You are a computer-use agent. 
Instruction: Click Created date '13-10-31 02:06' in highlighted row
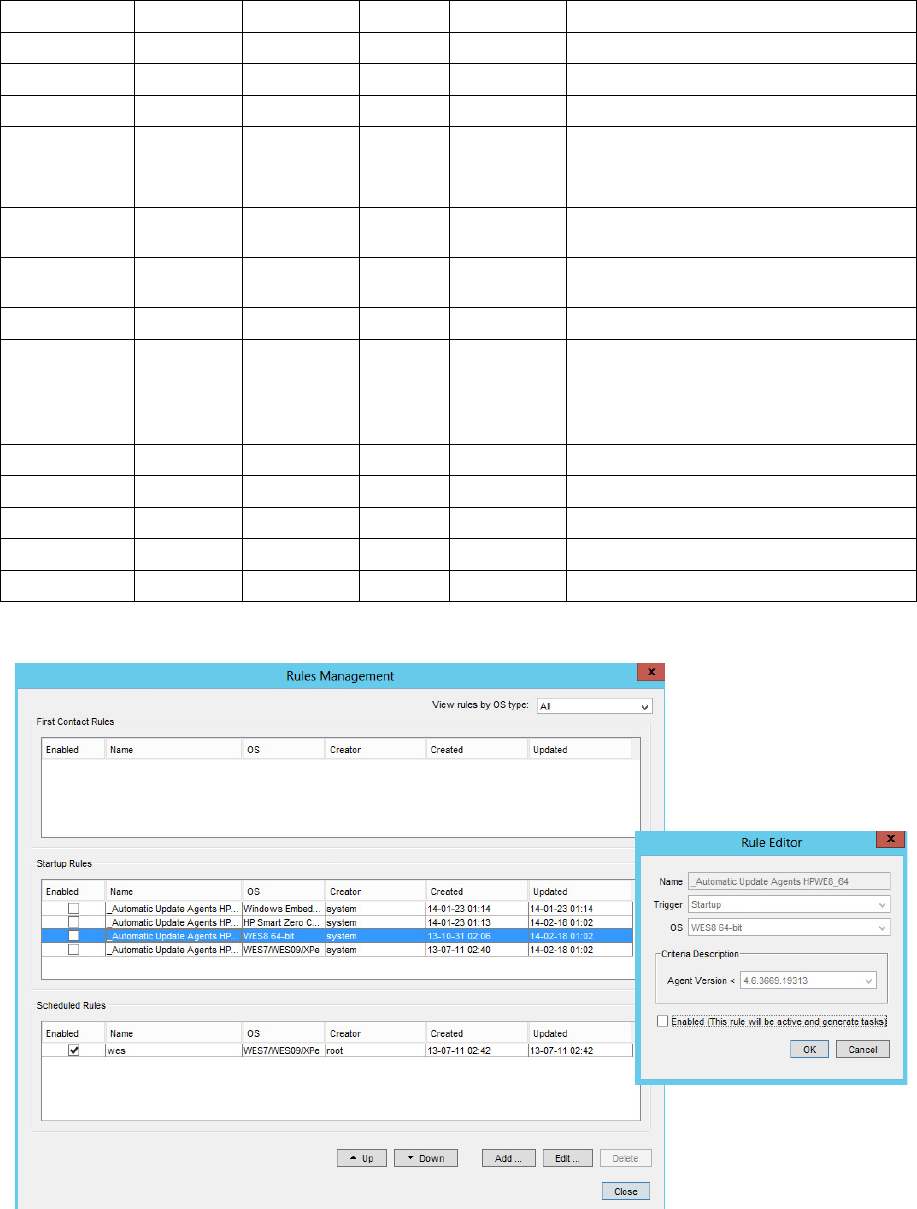(x=477, y=935)
